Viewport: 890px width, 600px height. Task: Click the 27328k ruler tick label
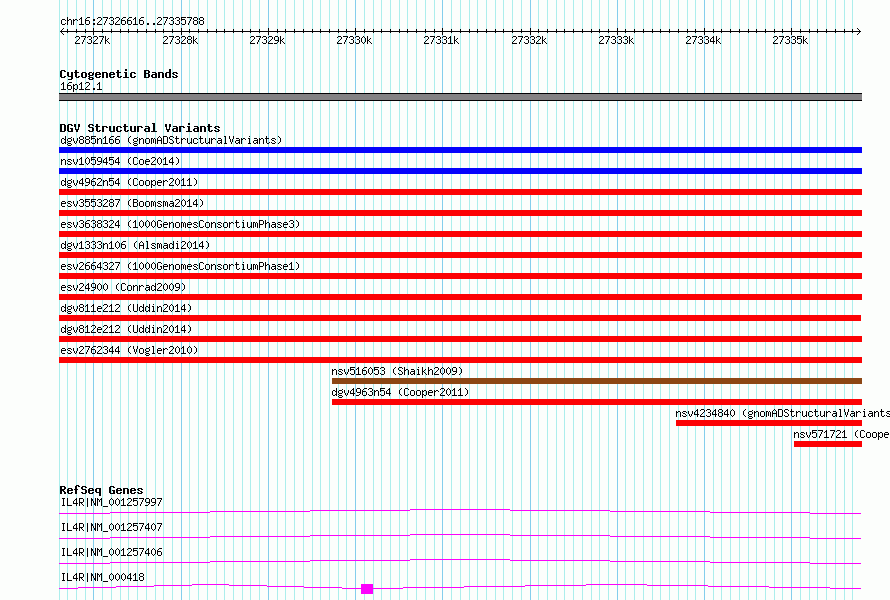180,40
